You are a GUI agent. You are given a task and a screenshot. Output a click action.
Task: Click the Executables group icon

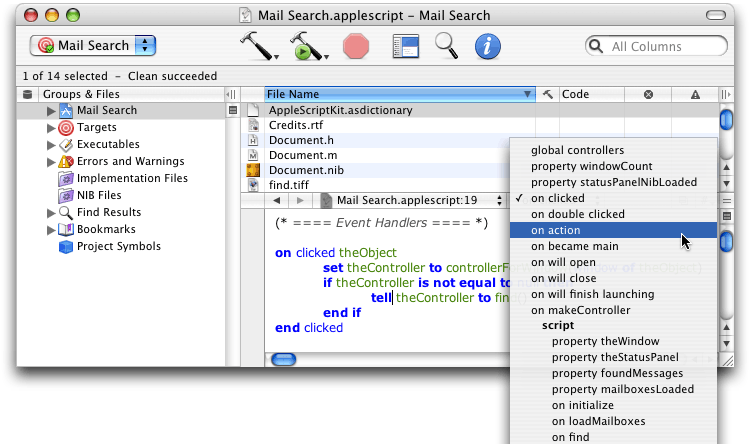tap(66, 145)
